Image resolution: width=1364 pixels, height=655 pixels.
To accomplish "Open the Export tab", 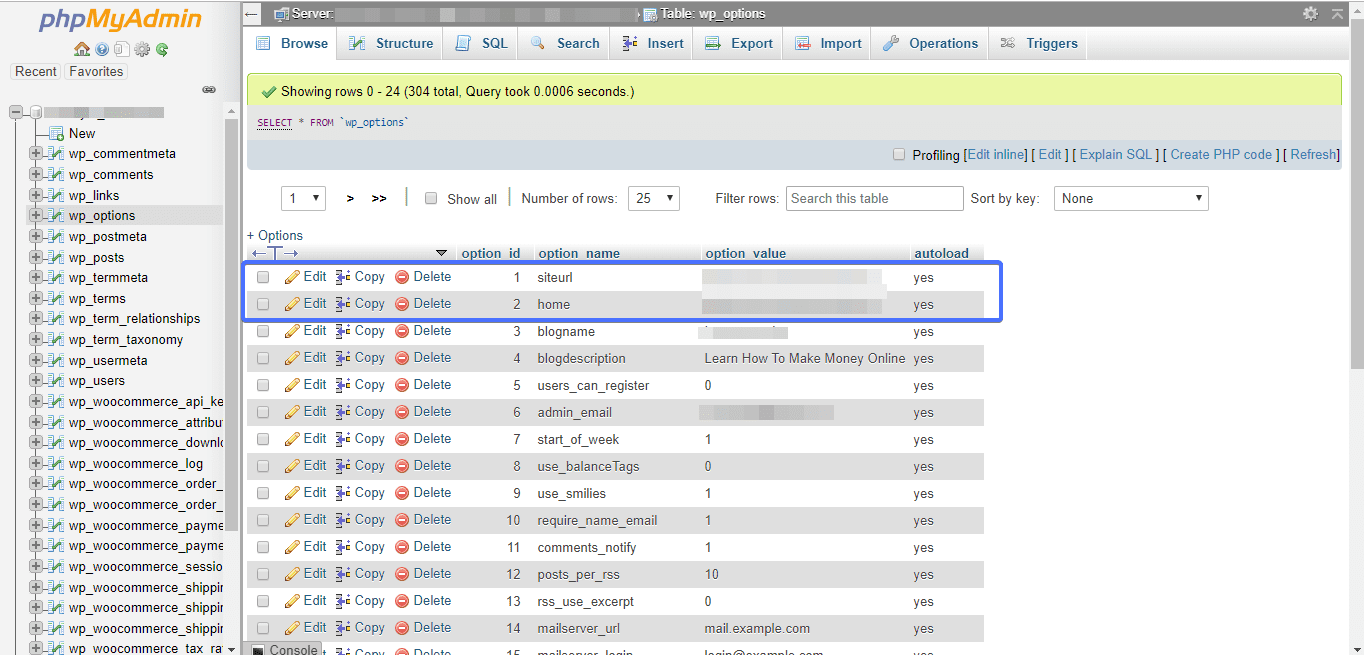I will 739,43.
